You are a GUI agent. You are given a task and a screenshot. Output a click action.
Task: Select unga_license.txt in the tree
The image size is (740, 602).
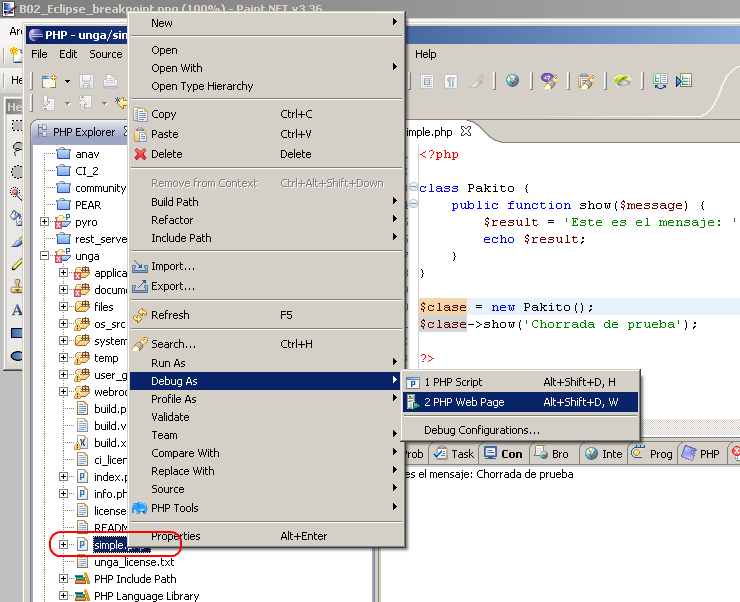pyautogui.click(x=126, y=562)
